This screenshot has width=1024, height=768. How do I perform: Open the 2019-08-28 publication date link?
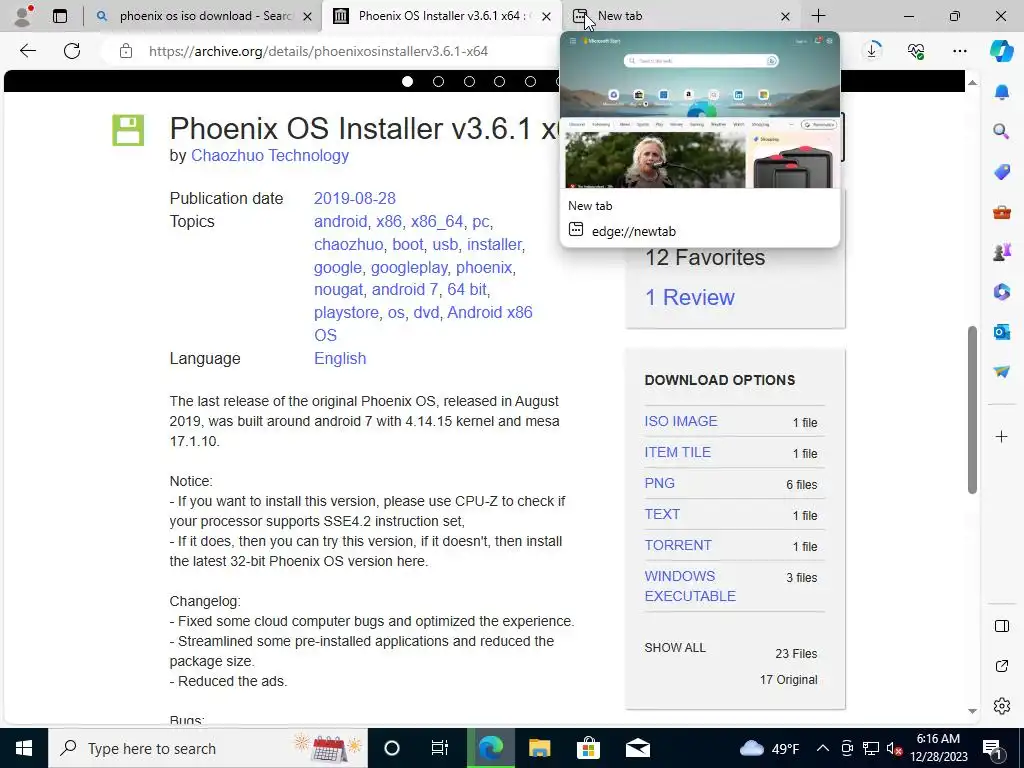(x=355, y=199)
